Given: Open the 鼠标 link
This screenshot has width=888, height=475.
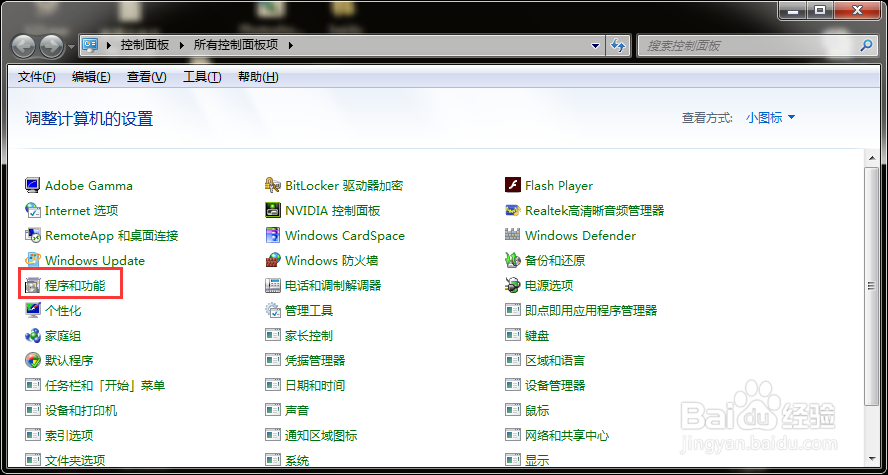Looking at the screenshot, I should [537, 410].
